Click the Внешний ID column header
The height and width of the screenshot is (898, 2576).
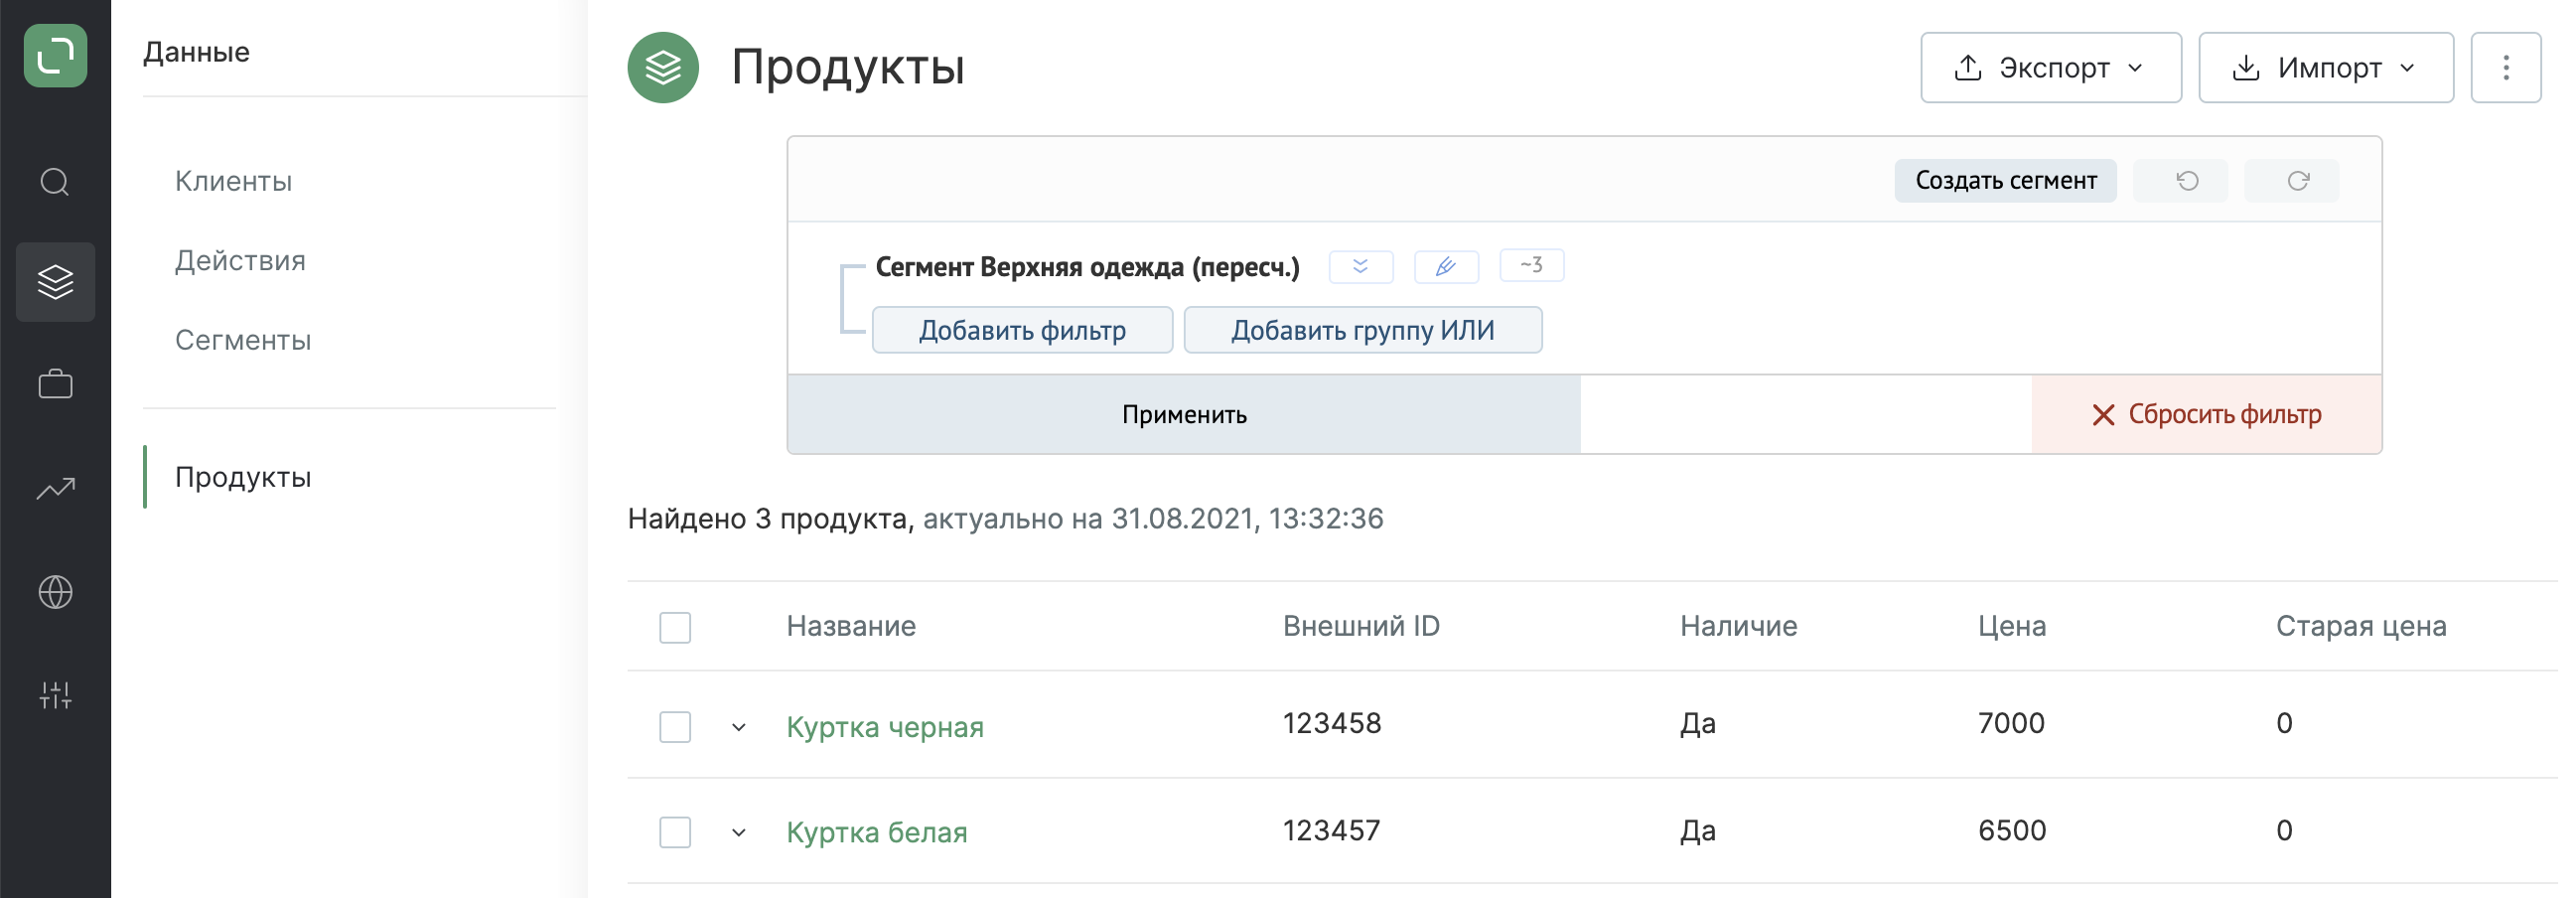coord(1361,626)
